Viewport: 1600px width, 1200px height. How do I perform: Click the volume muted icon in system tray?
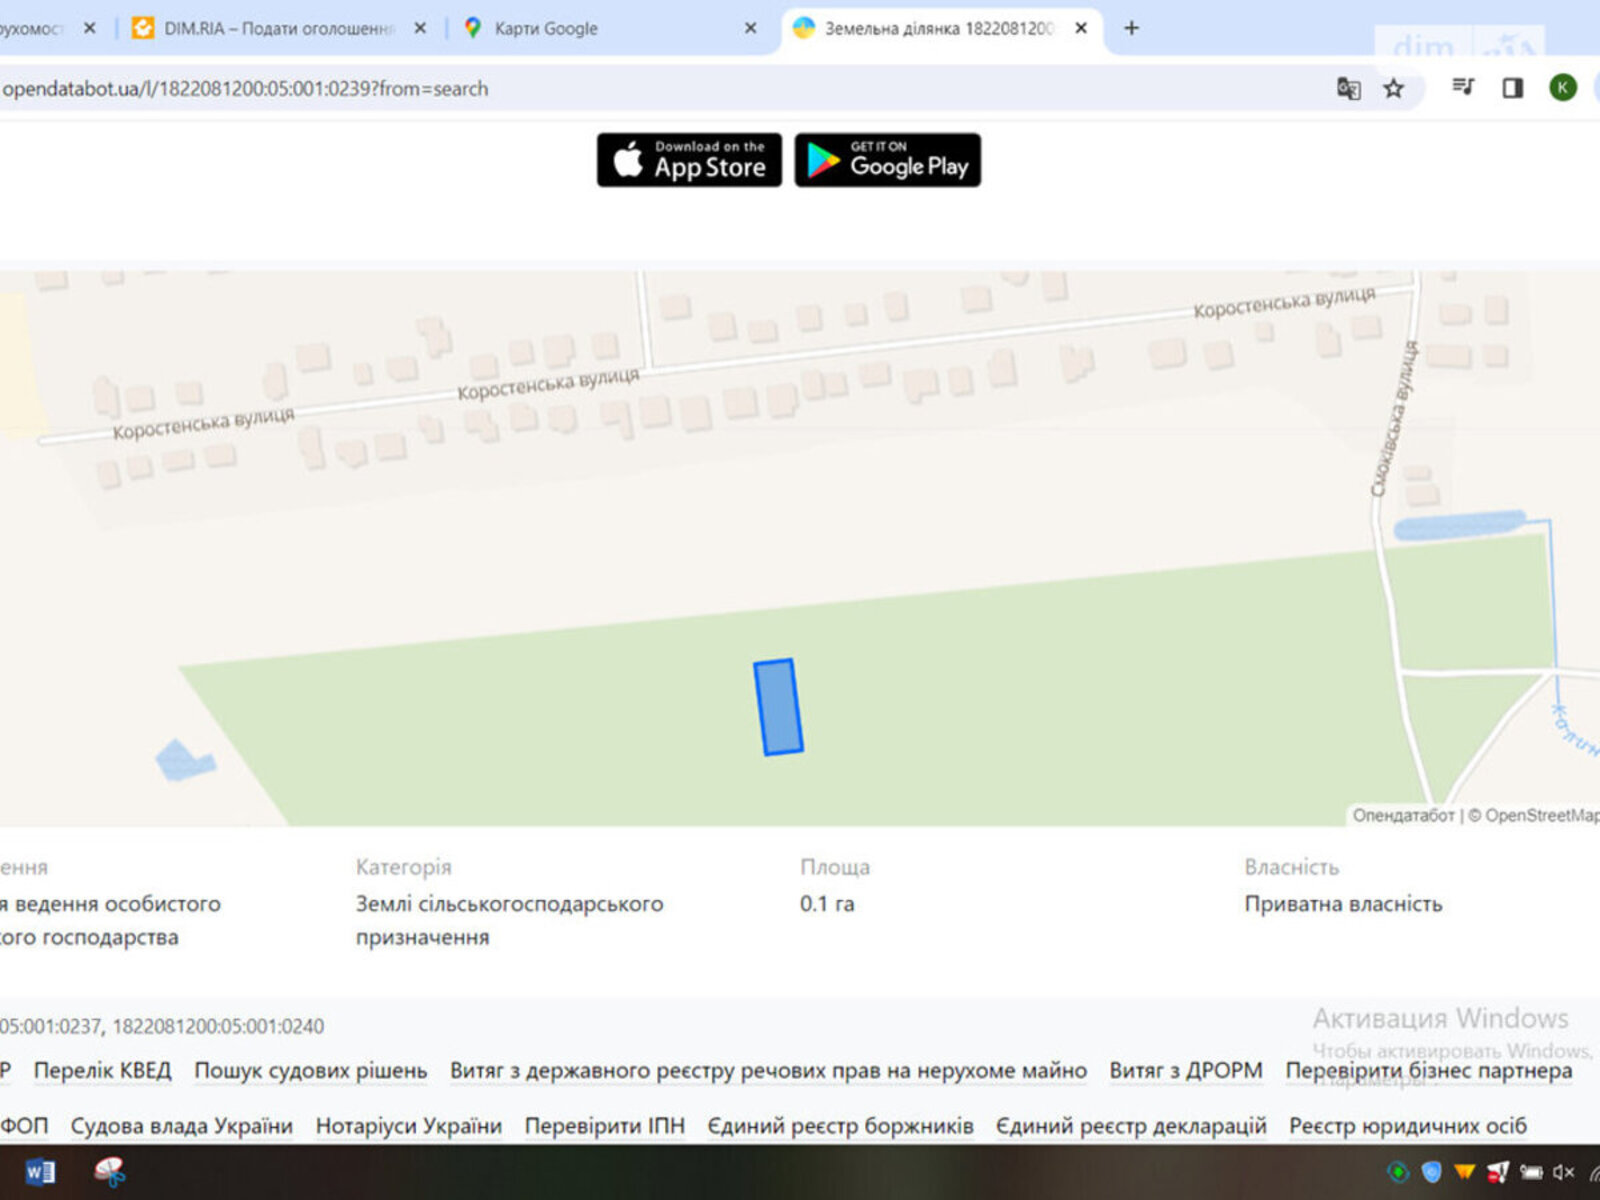(1564, 1172)
